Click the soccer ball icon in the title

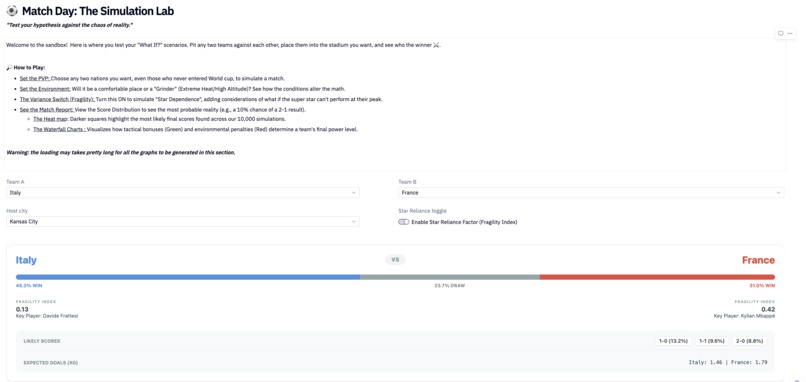click(12, 11)
